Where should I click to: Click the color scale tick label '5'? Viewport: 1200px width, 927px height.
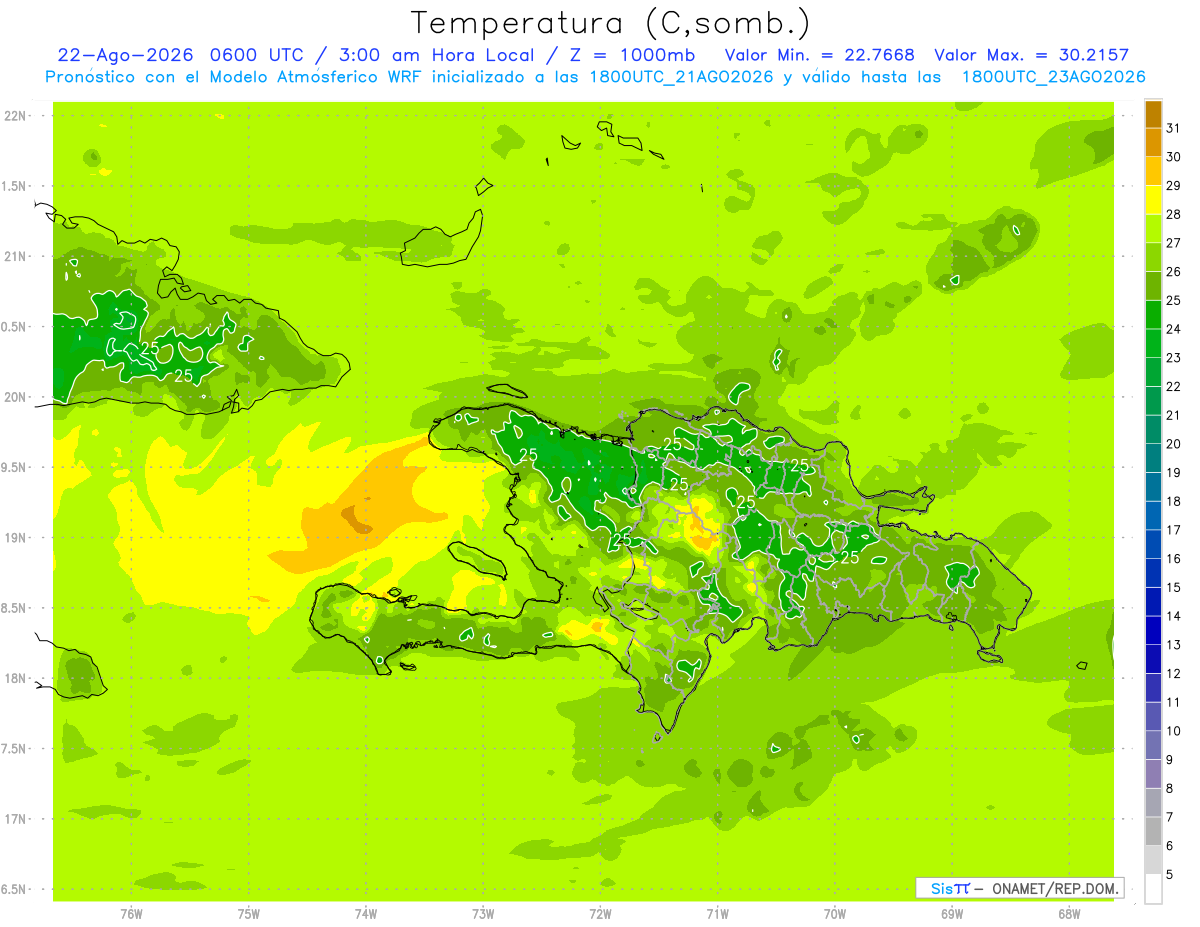(x=1170, y=874)
